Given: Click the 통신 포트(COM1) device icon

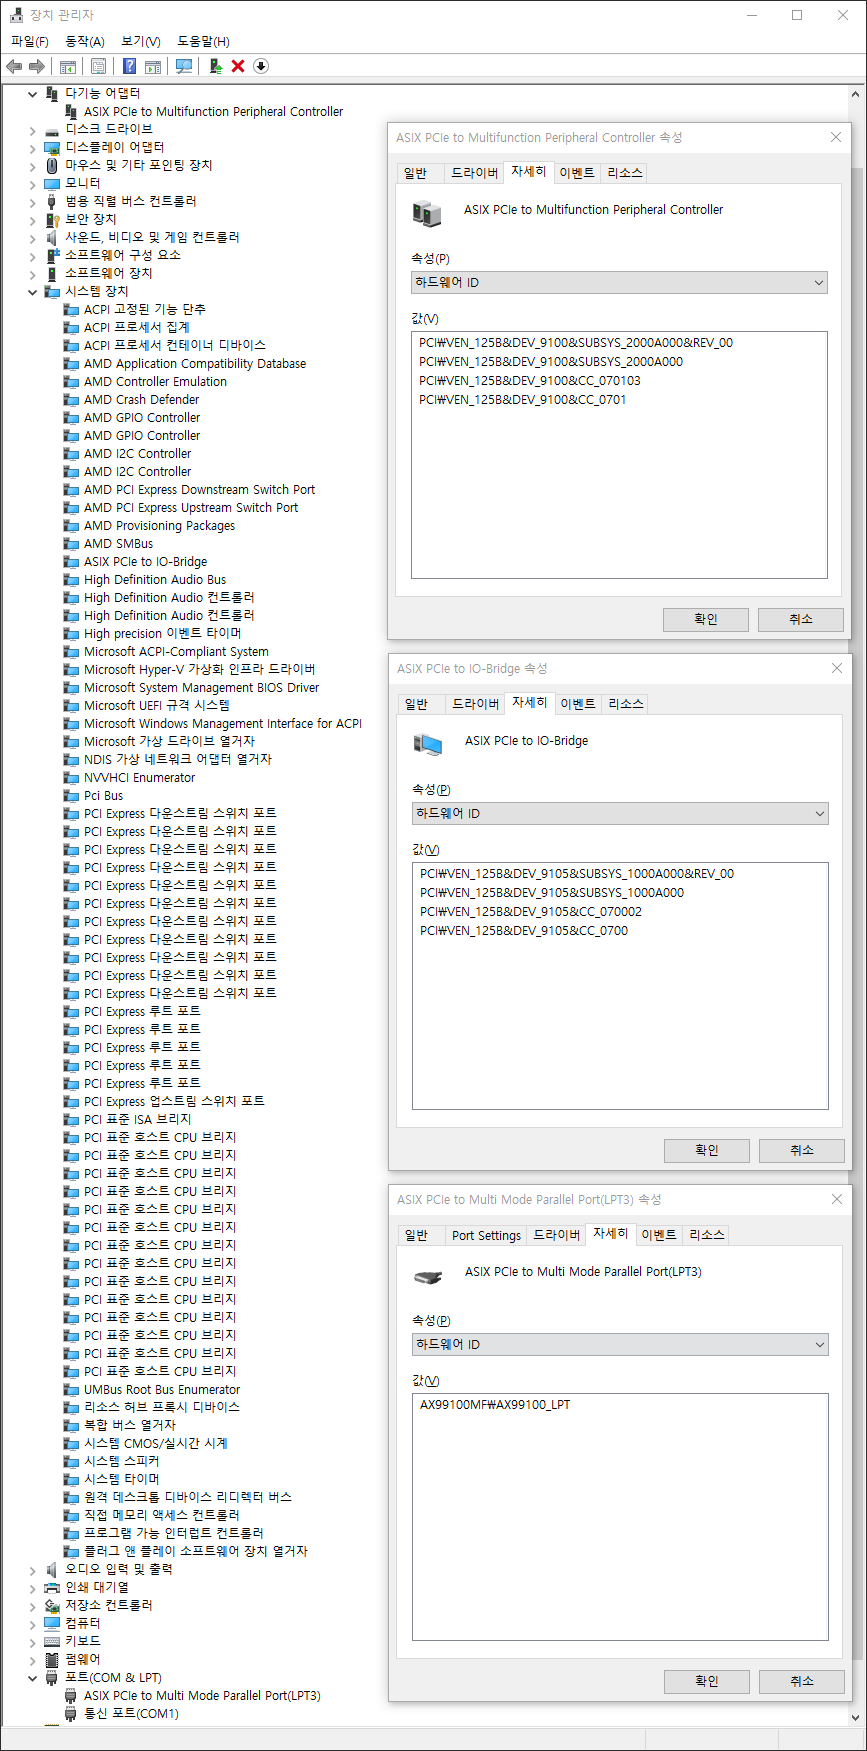Looking at the screenshot, I should point(71,1714).
